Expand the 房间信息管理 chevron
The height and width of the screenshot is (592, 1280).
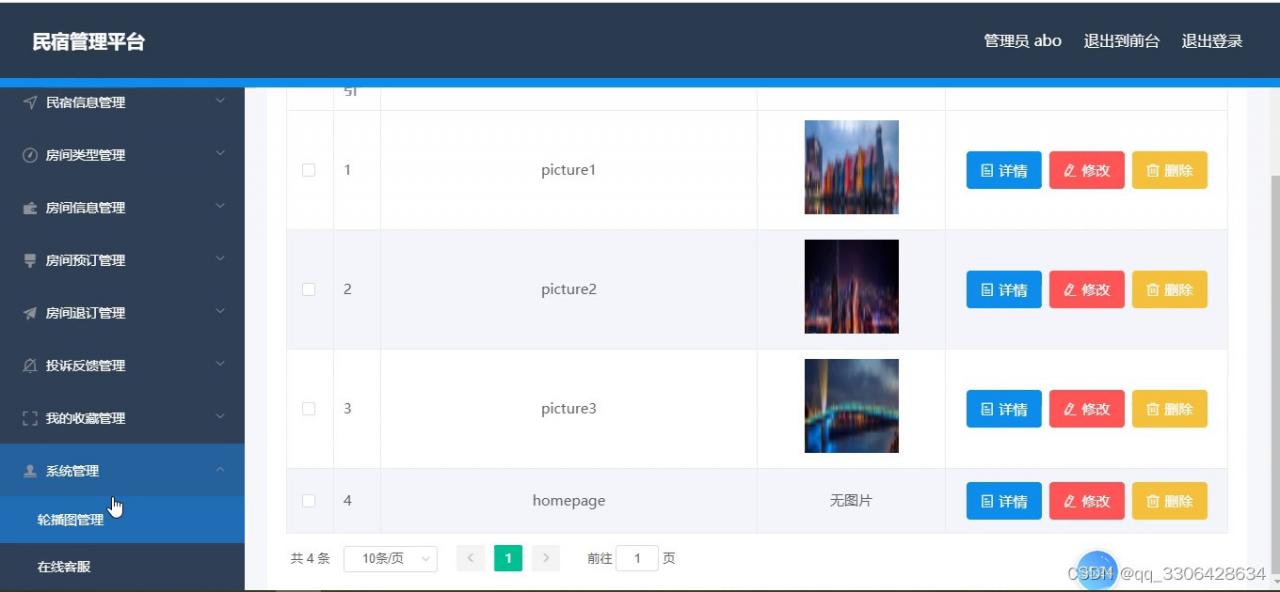click(221, 206)
